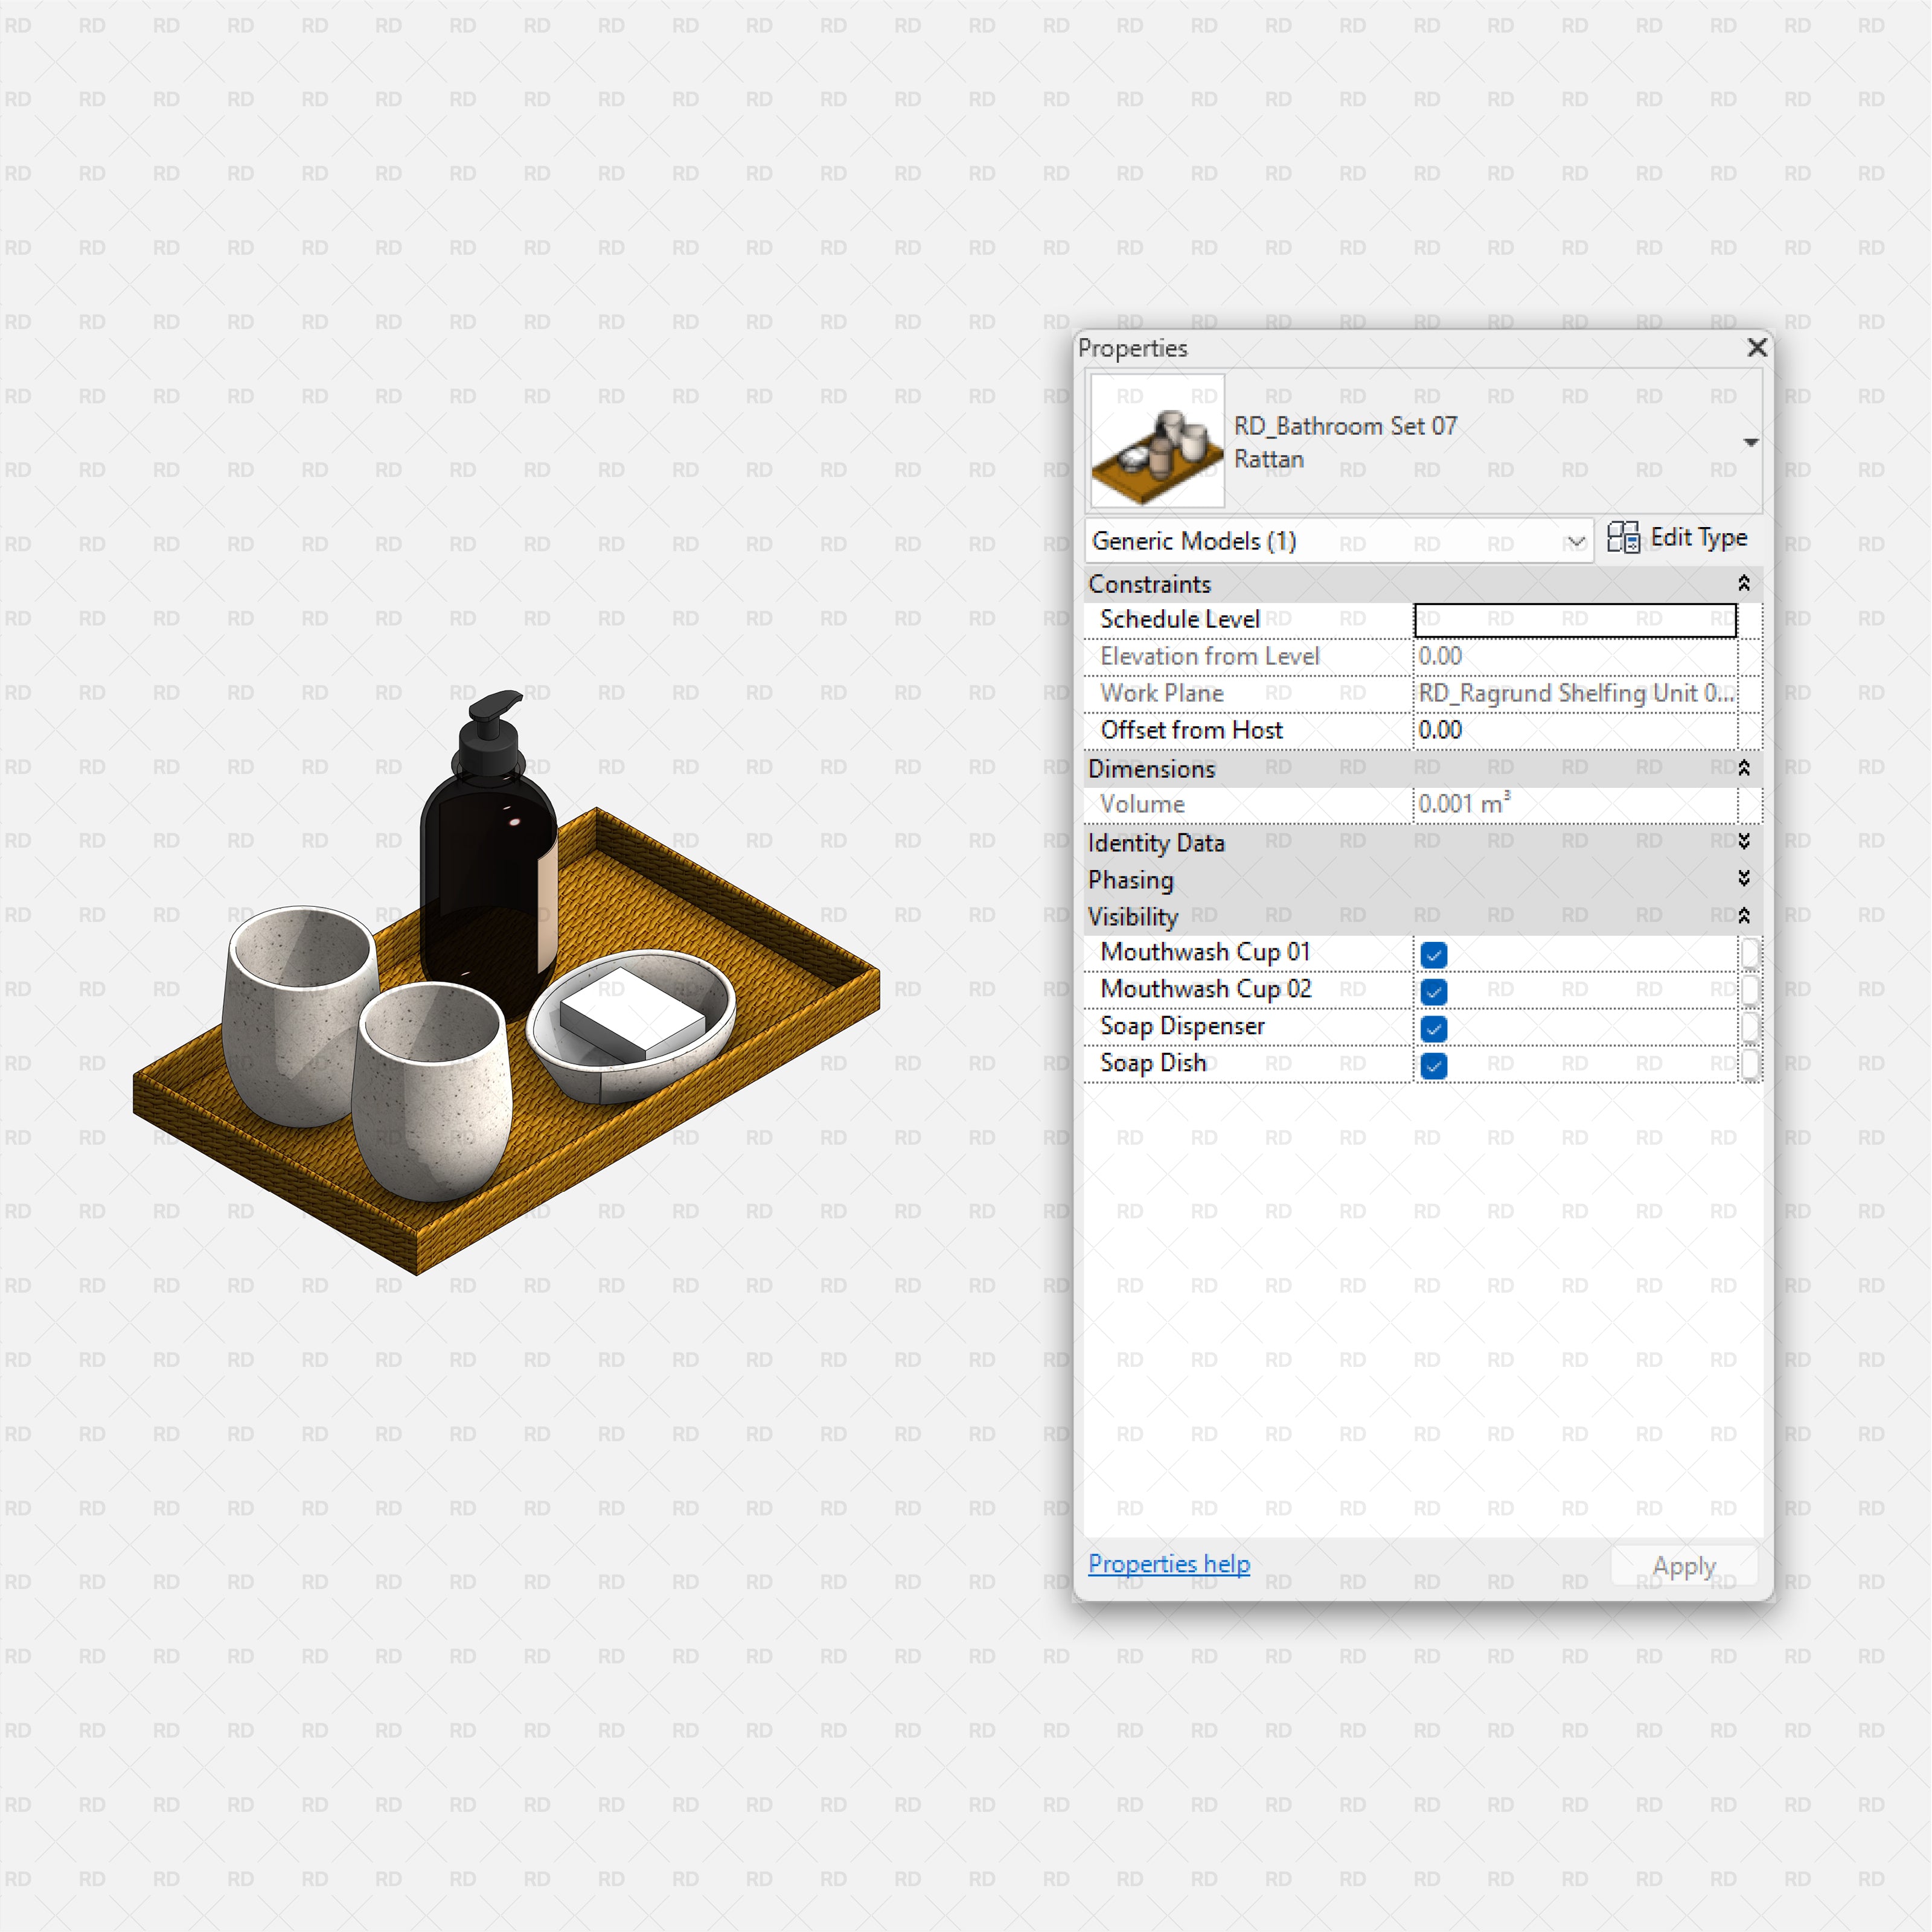This screenshot has width=1932, height=1932.
Task: Toggle Mouthwash Cup 02 checkbox
Action: point(1433,991)
